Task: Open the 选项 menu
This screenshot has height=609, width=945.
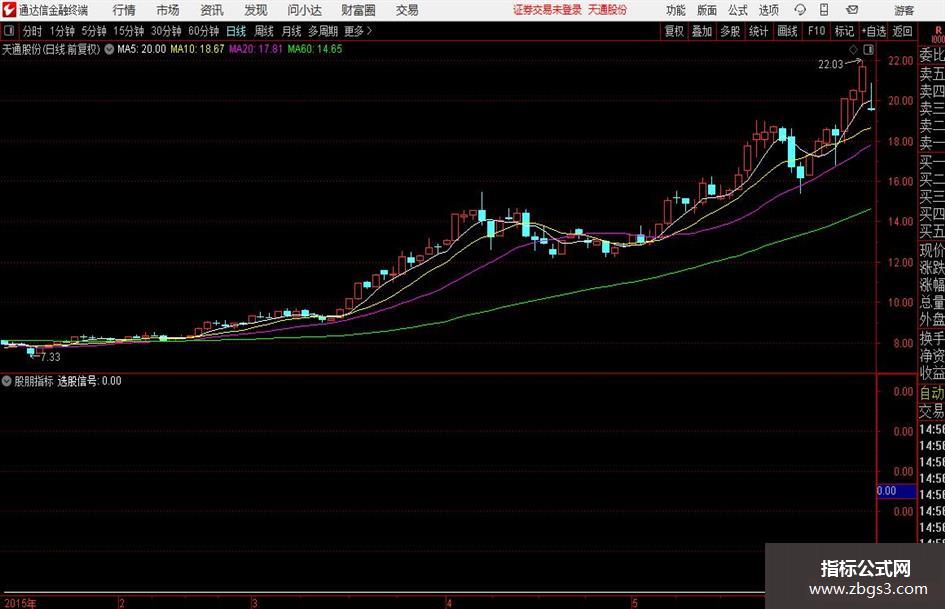Action: [x=768, y=10]
